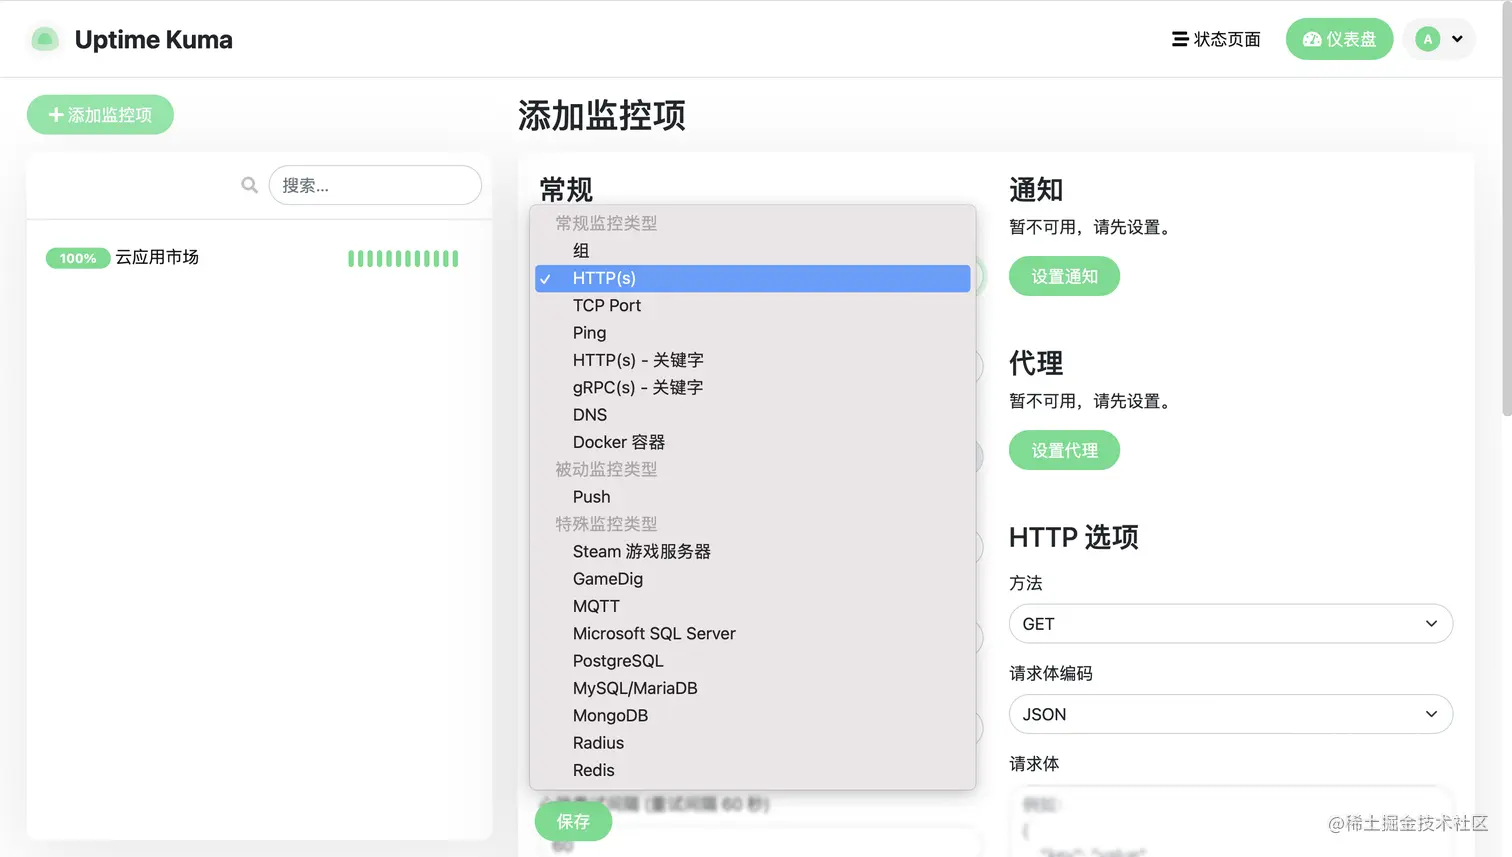Viewport: 1512px width, 857px height.
Task: Open the 状态页面 status page link
Action: pos(1216,39)
